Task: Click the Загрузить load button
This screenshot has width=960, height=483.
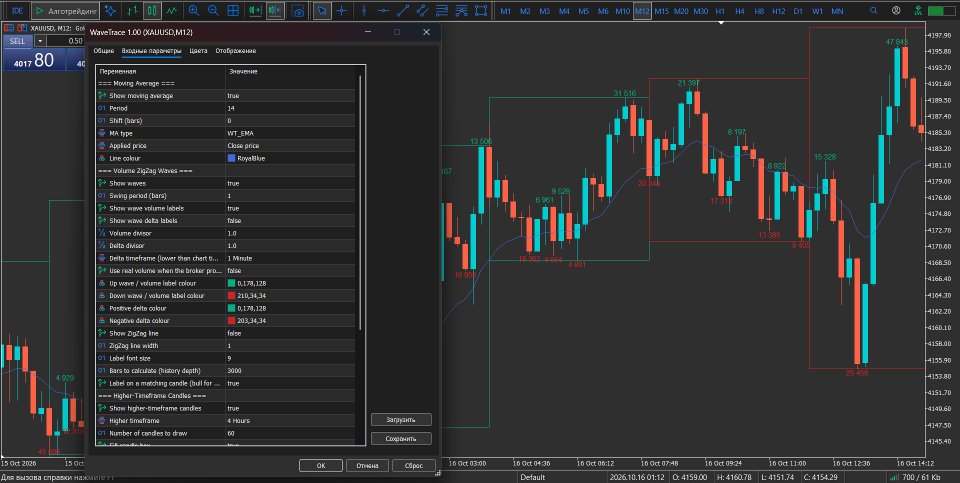Action: coord(401,420)
